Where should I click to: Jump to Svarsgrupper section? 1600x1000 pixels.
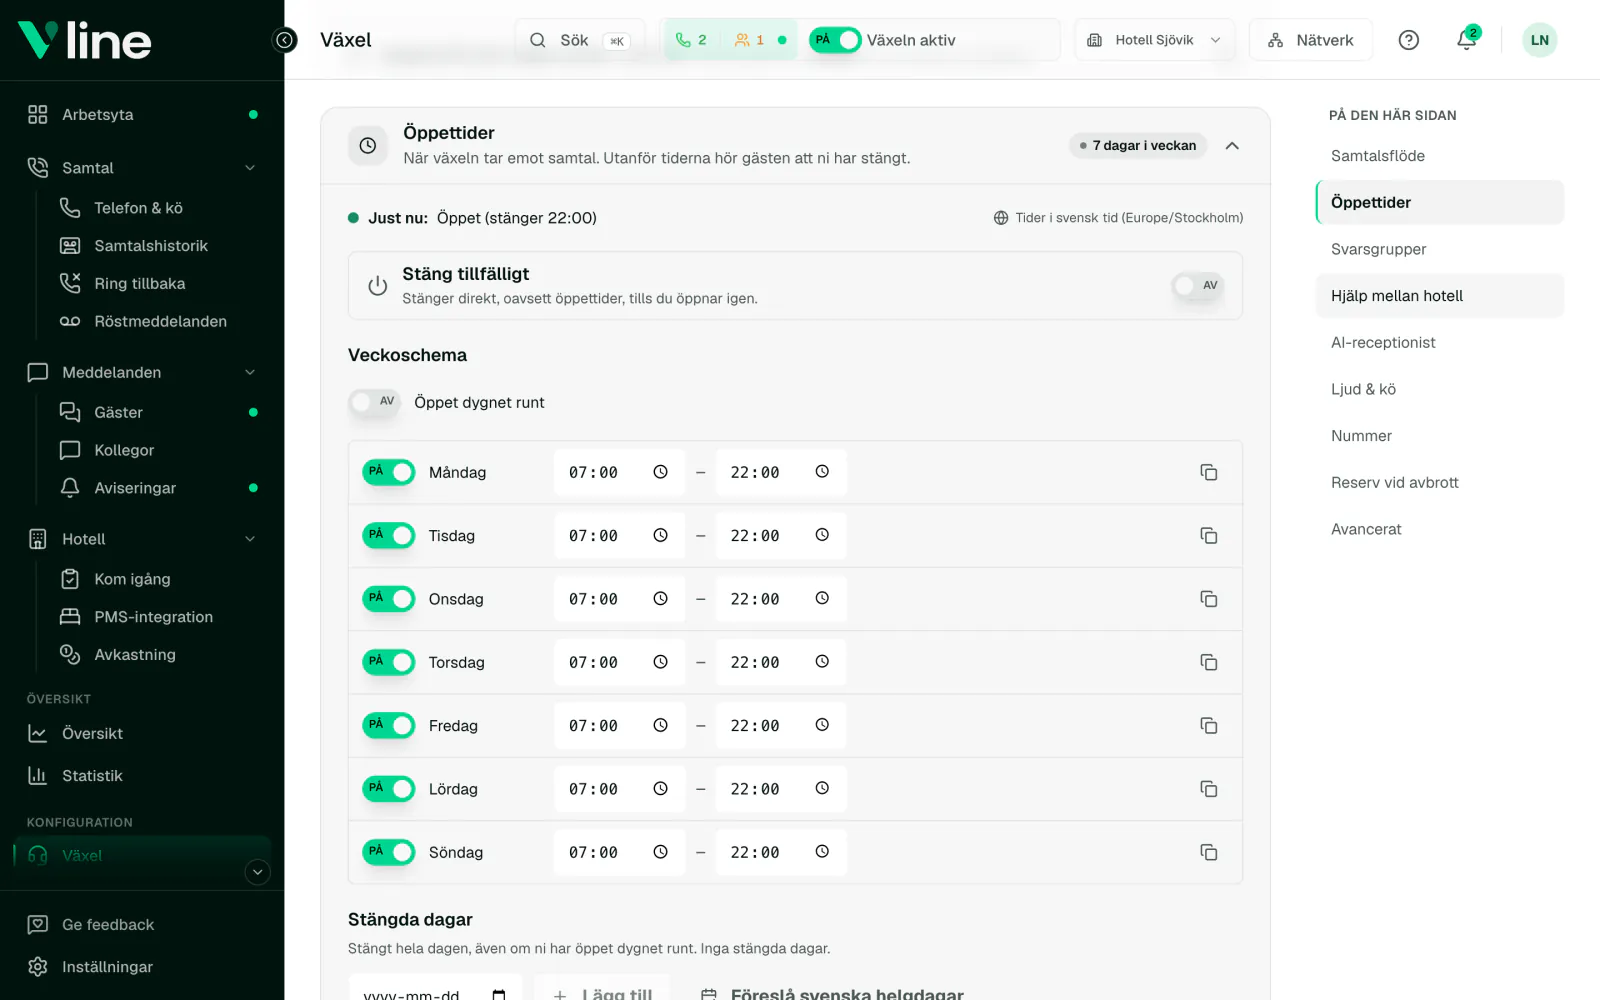(1378, 249)
